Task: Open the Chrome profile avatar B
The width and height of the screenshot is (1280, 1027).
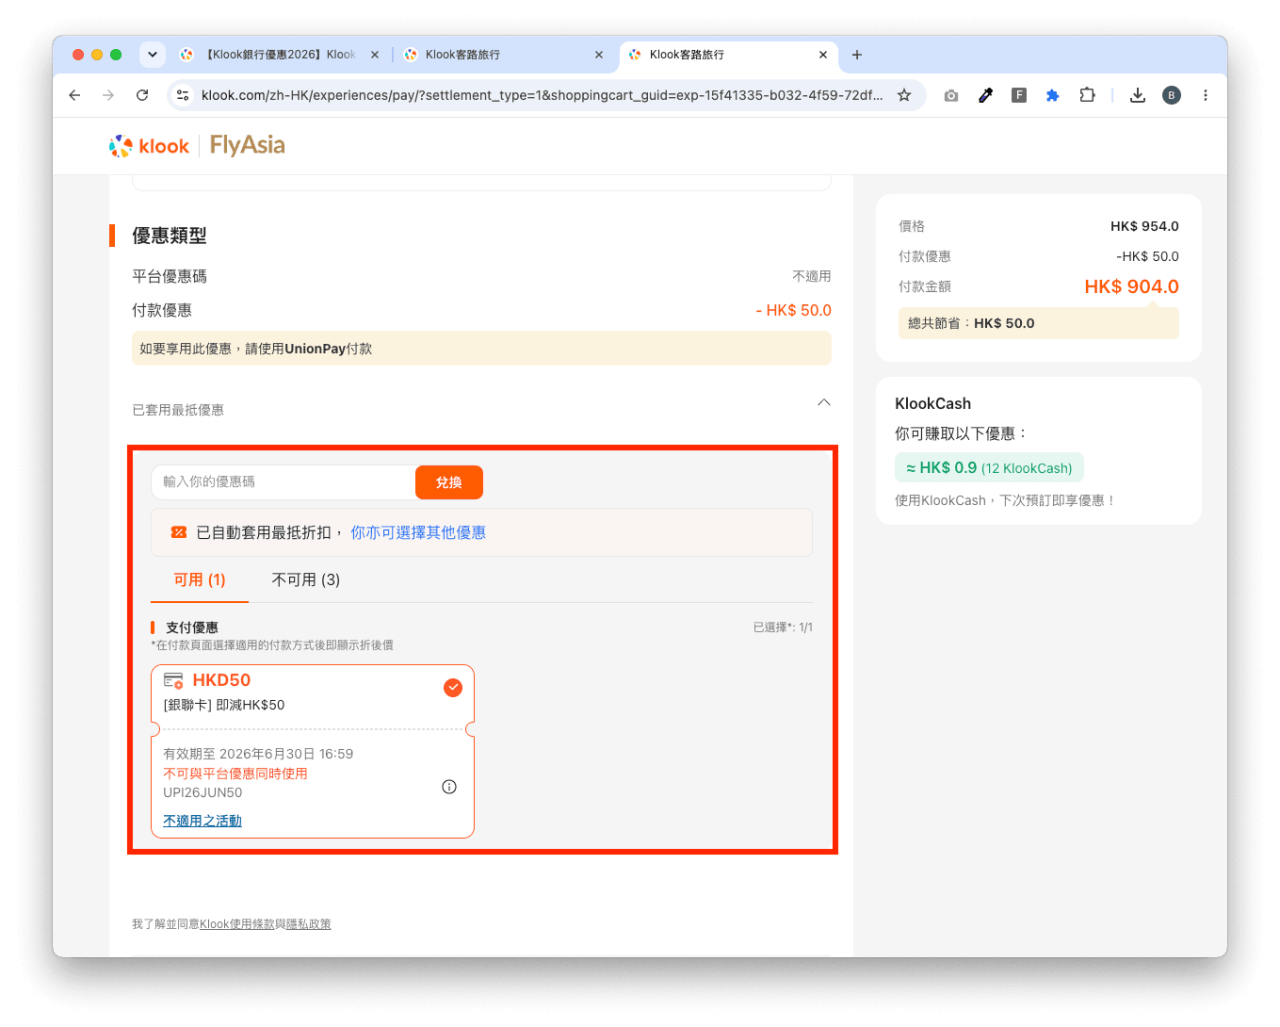Action: 1171,95
